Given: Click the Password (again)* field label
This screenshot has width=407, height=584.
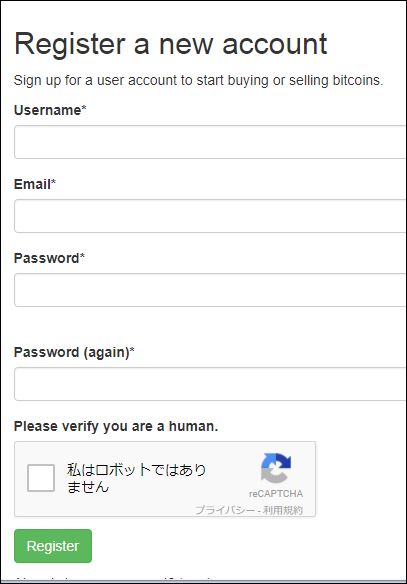Looking at the screenshot, I should [x=74, y=352].
